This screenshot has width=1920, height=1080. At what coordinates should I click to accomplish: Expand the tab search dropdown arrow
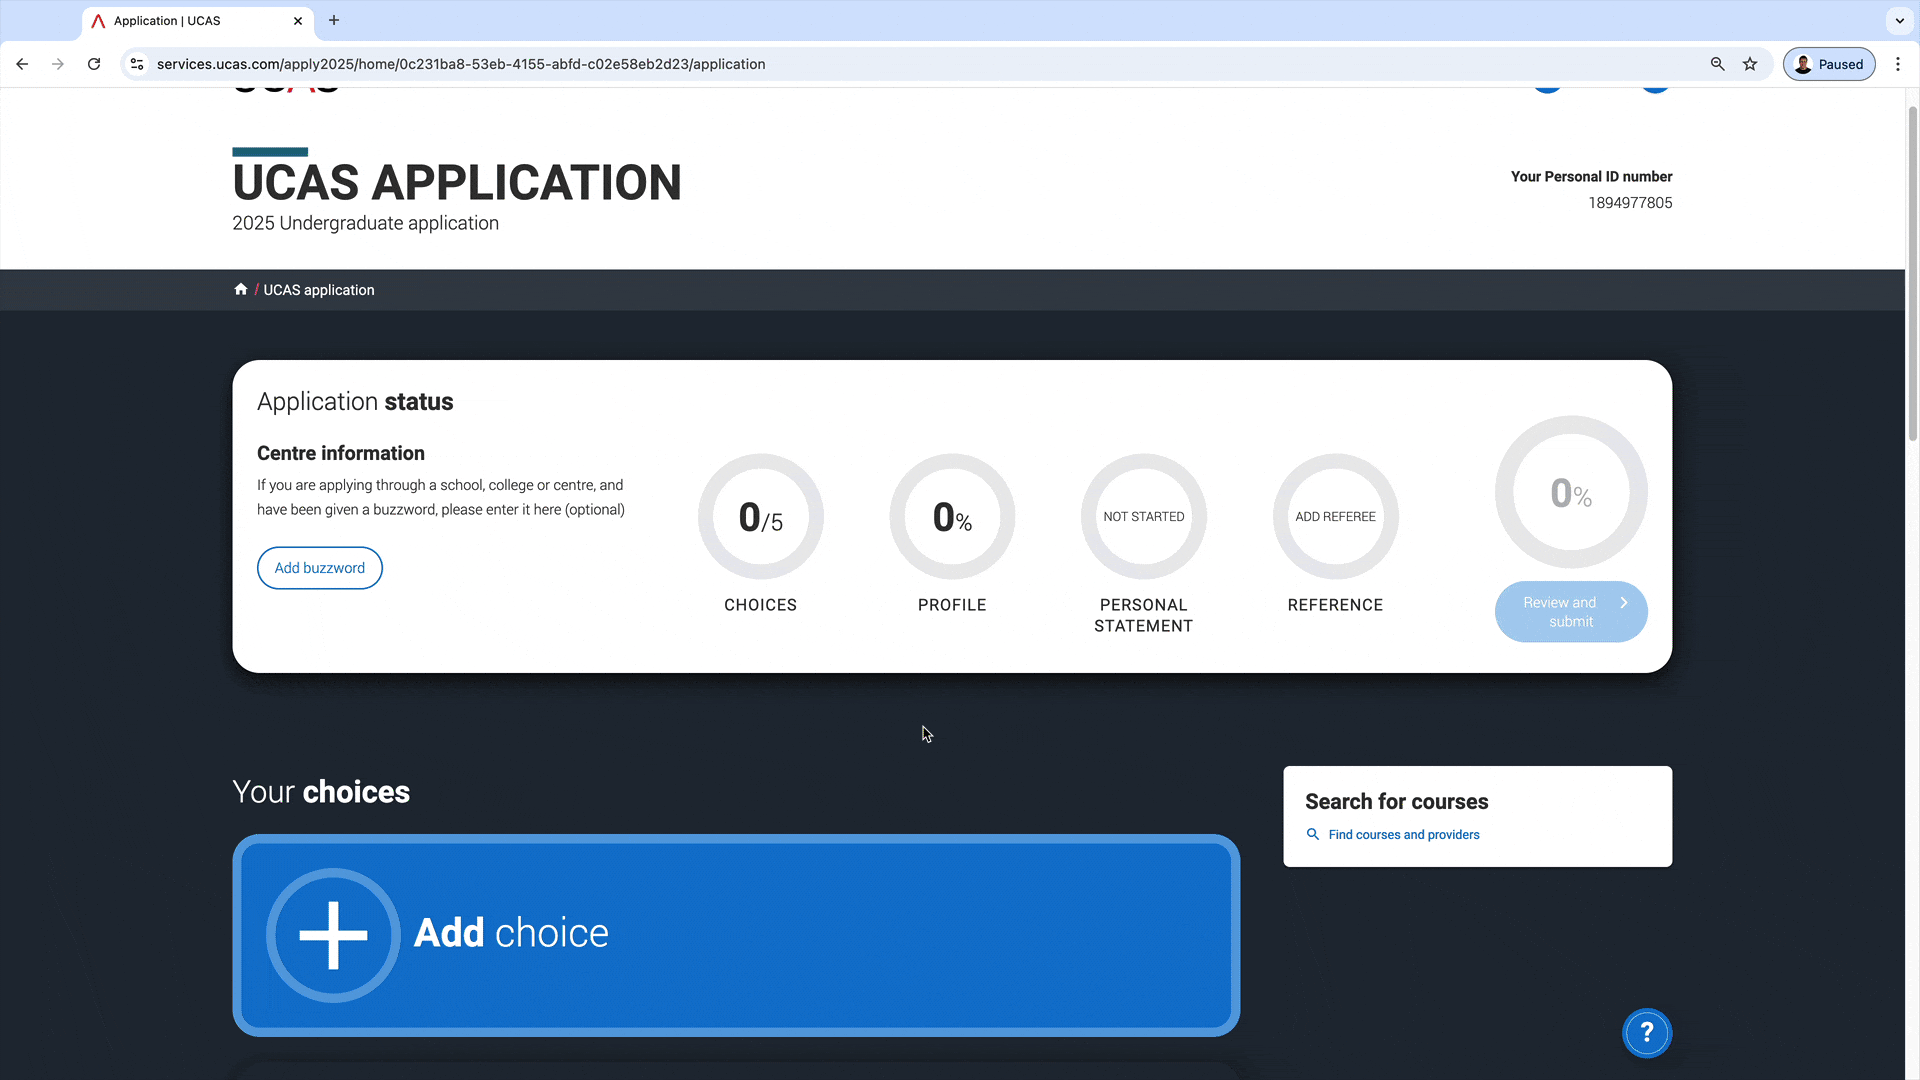1899,20
